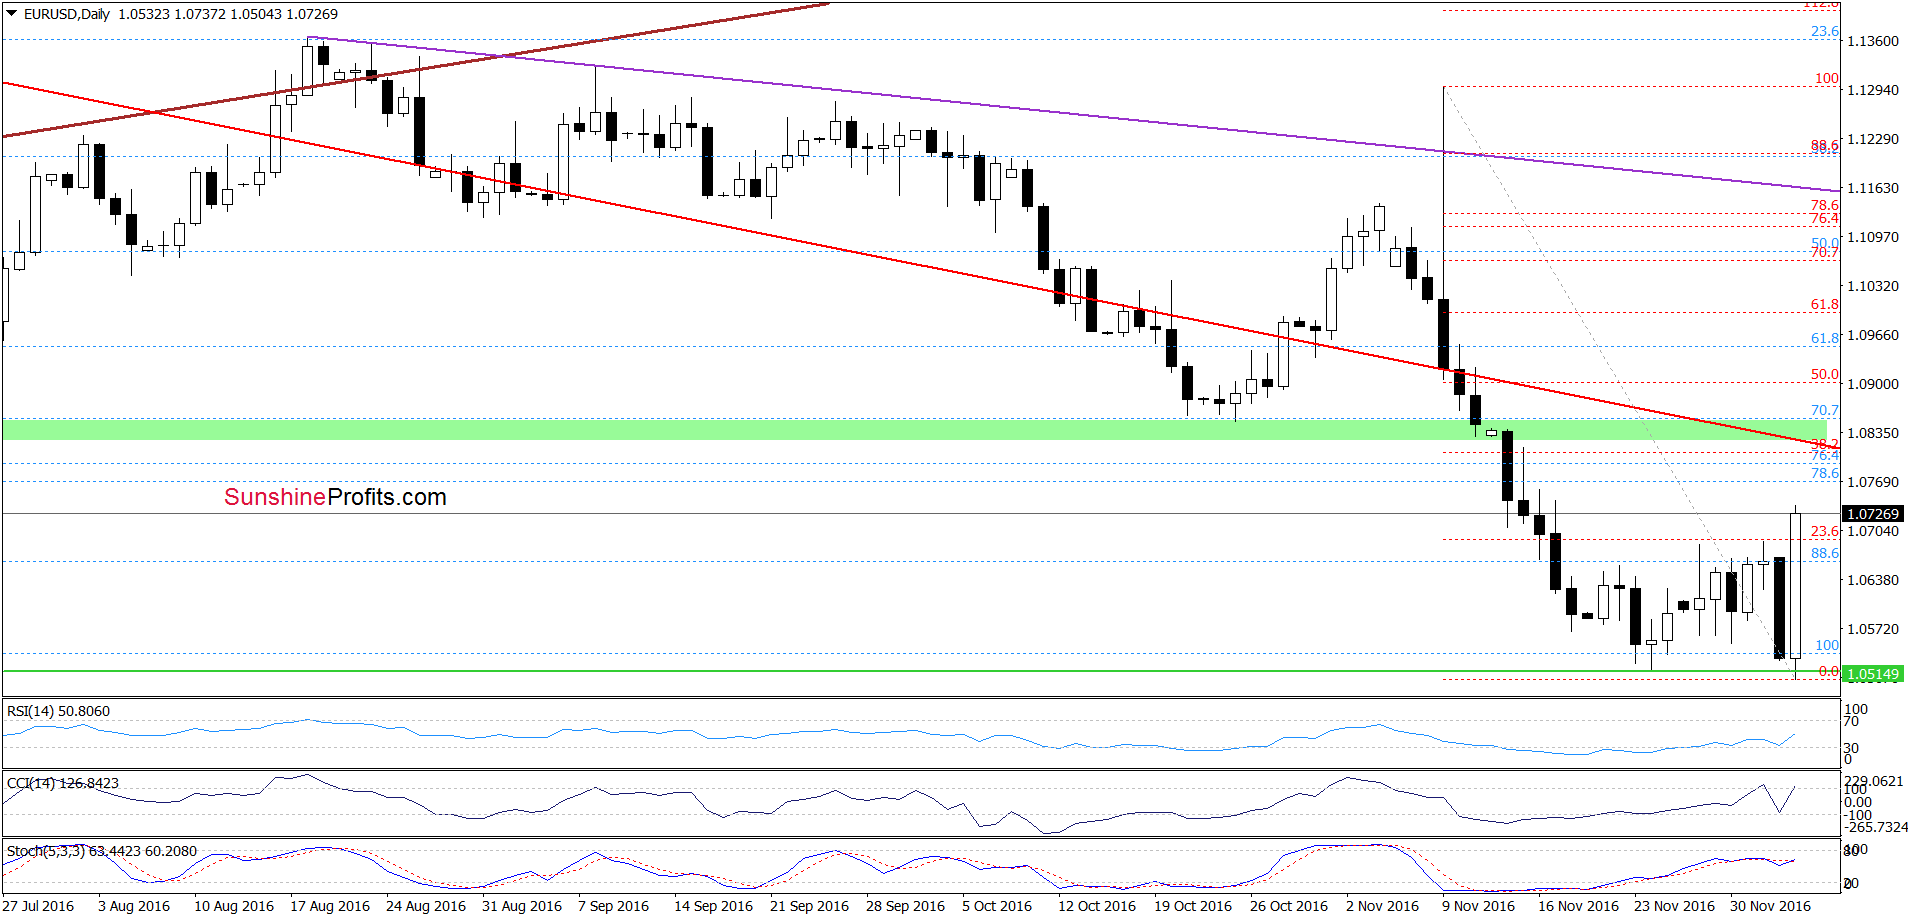The image size is (1908, 920).
Task: Click the 21 Sep 2016 date label
Action: (810, 906)
